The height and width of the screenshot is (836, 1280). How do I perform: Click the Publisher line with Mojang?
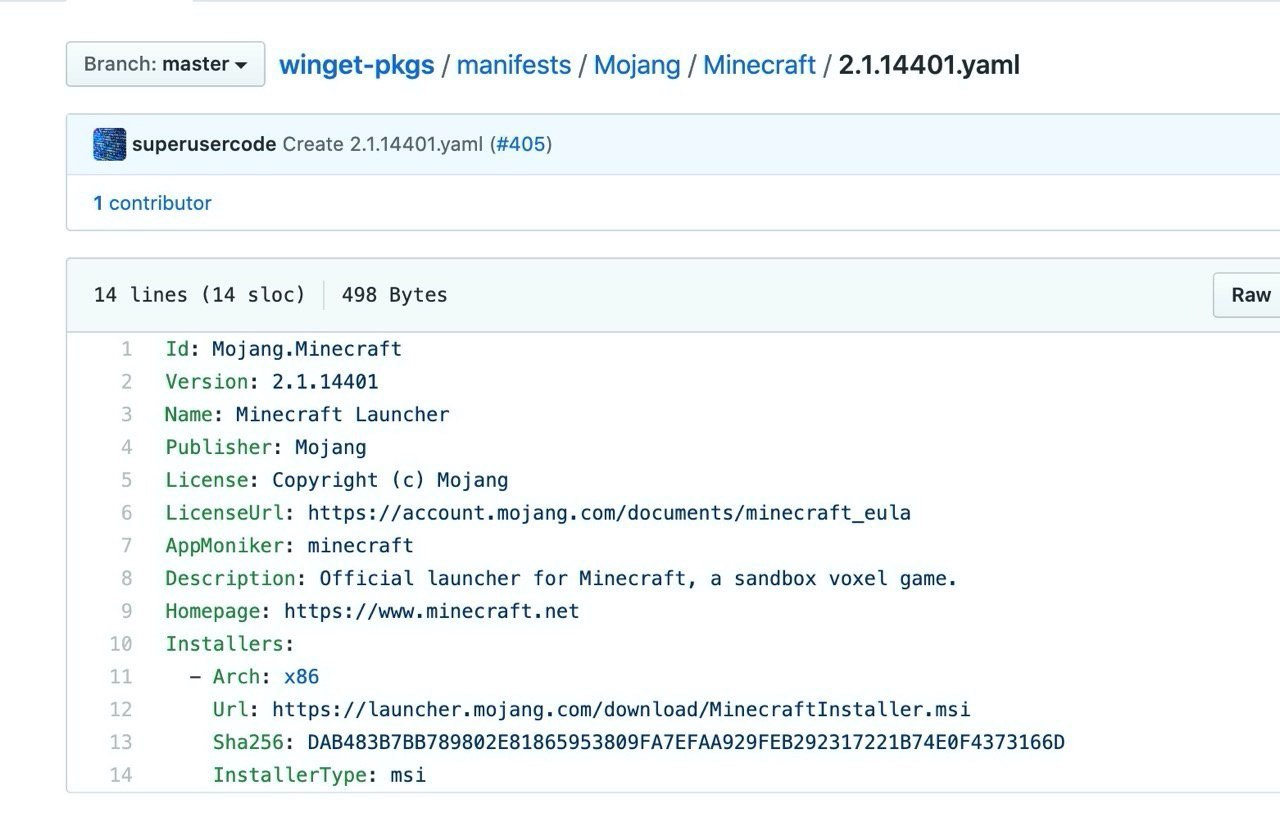[266, 447]
